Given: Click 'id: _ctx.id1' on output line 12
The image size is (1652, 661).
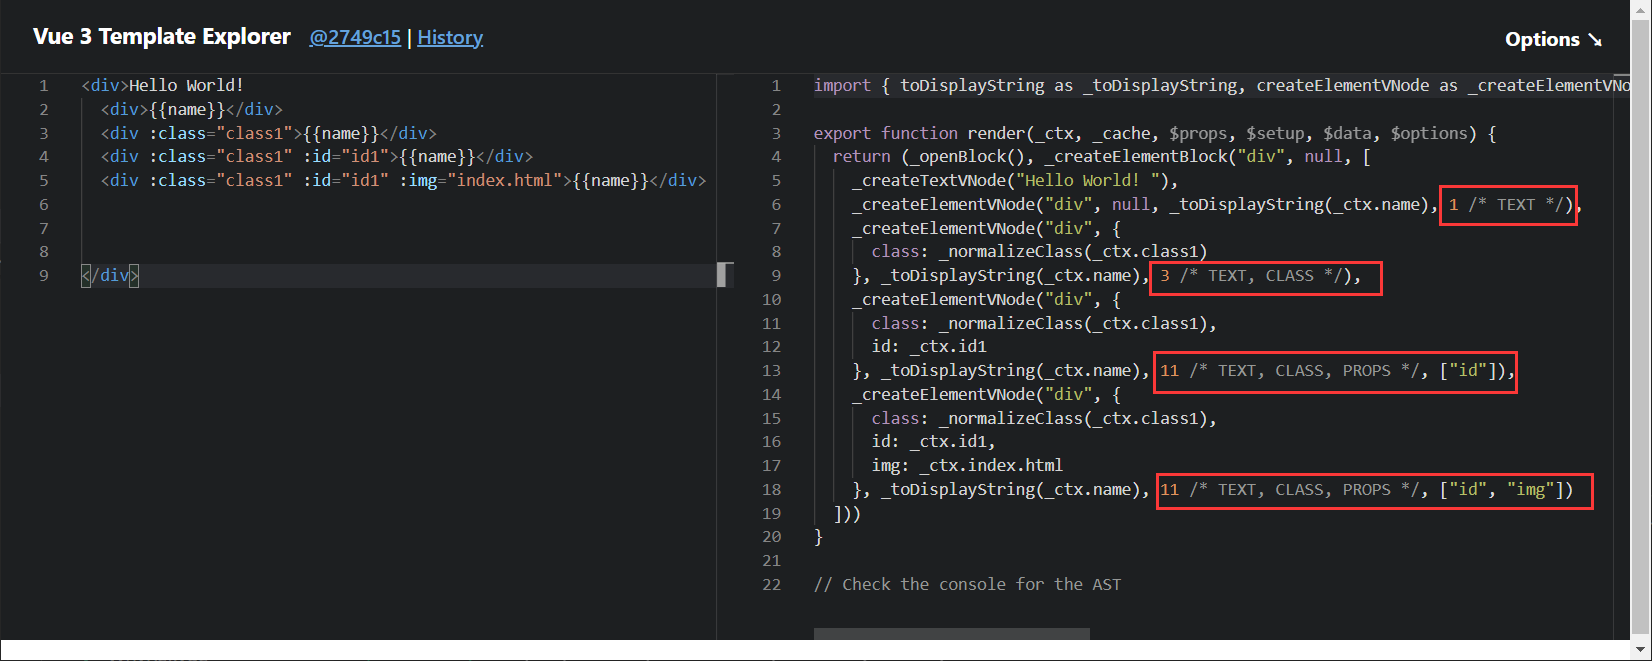Looking at the screenshot, I should coord(929,346).
